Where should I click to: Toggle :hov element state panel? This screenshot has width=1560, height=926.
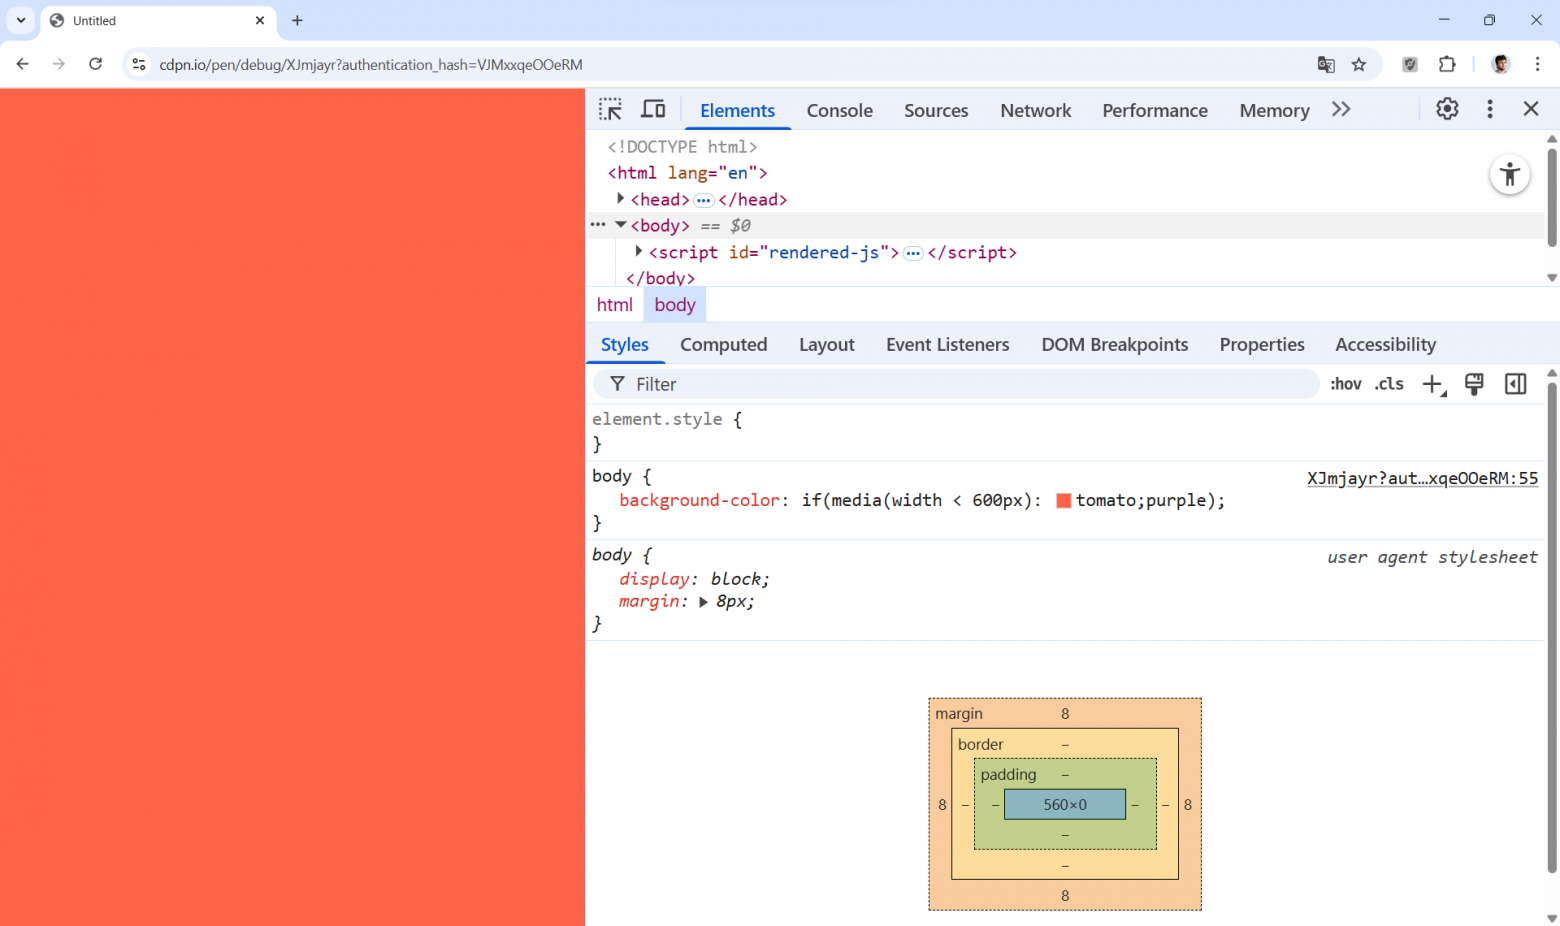[1346, 384]
